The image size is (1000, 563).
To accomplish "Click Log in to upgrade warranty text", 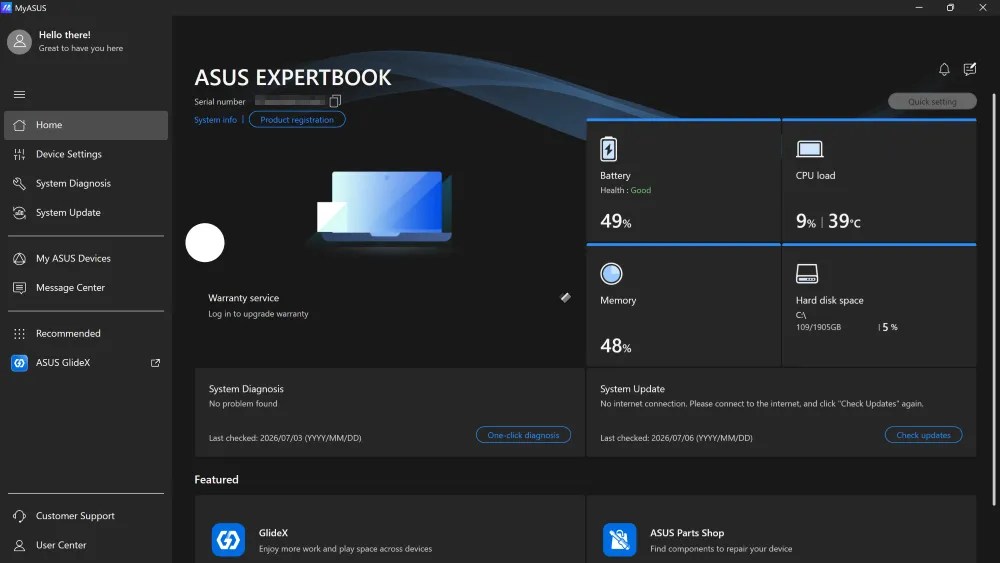I will coord(258,314).
